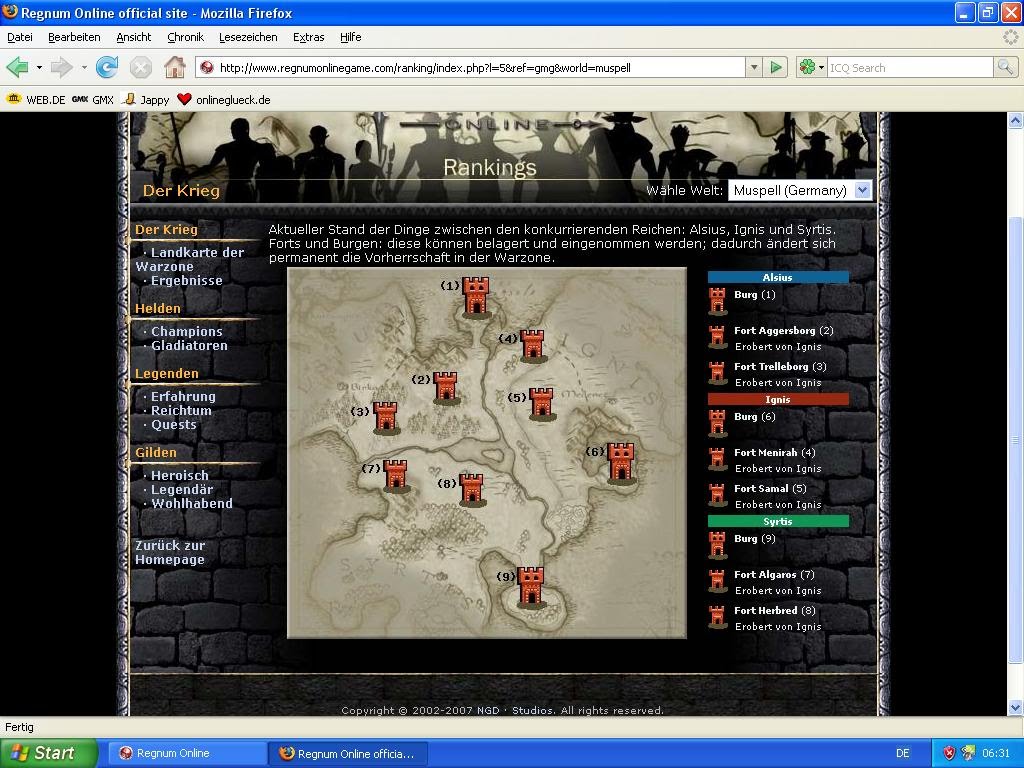Click the tower icon beside Fort Trelleborg
This screenshot has height=768, width=1024.
[x=718, y=374]
